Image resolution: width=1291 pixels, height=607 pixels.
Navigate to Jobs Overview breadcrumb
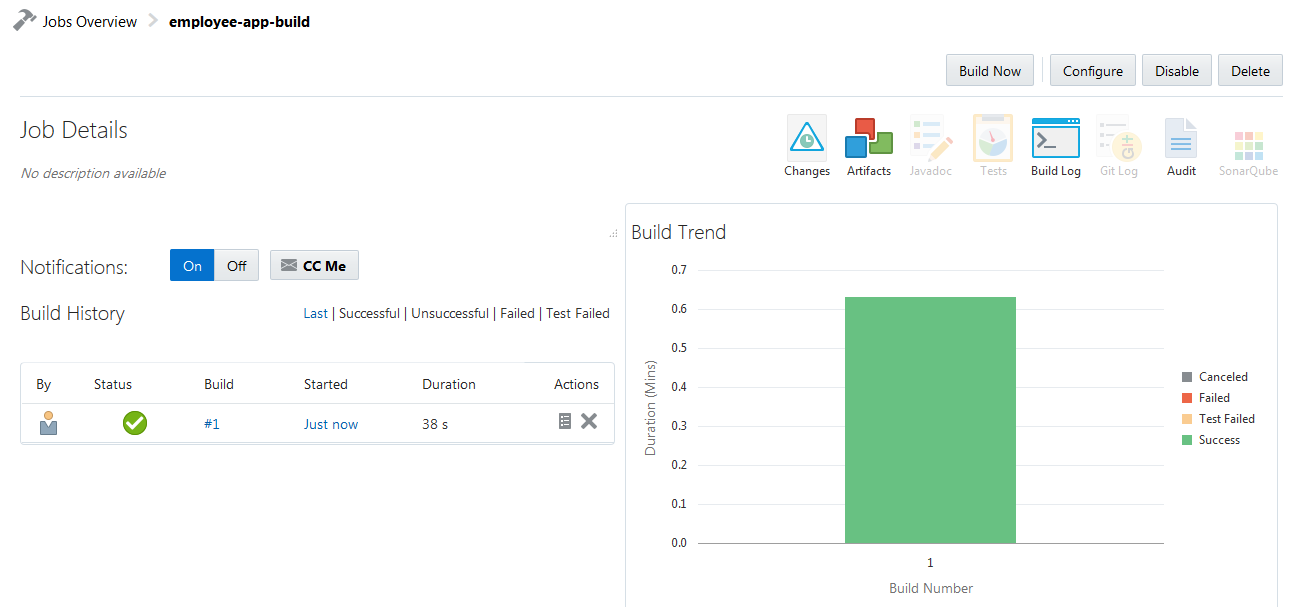[88, 21]
